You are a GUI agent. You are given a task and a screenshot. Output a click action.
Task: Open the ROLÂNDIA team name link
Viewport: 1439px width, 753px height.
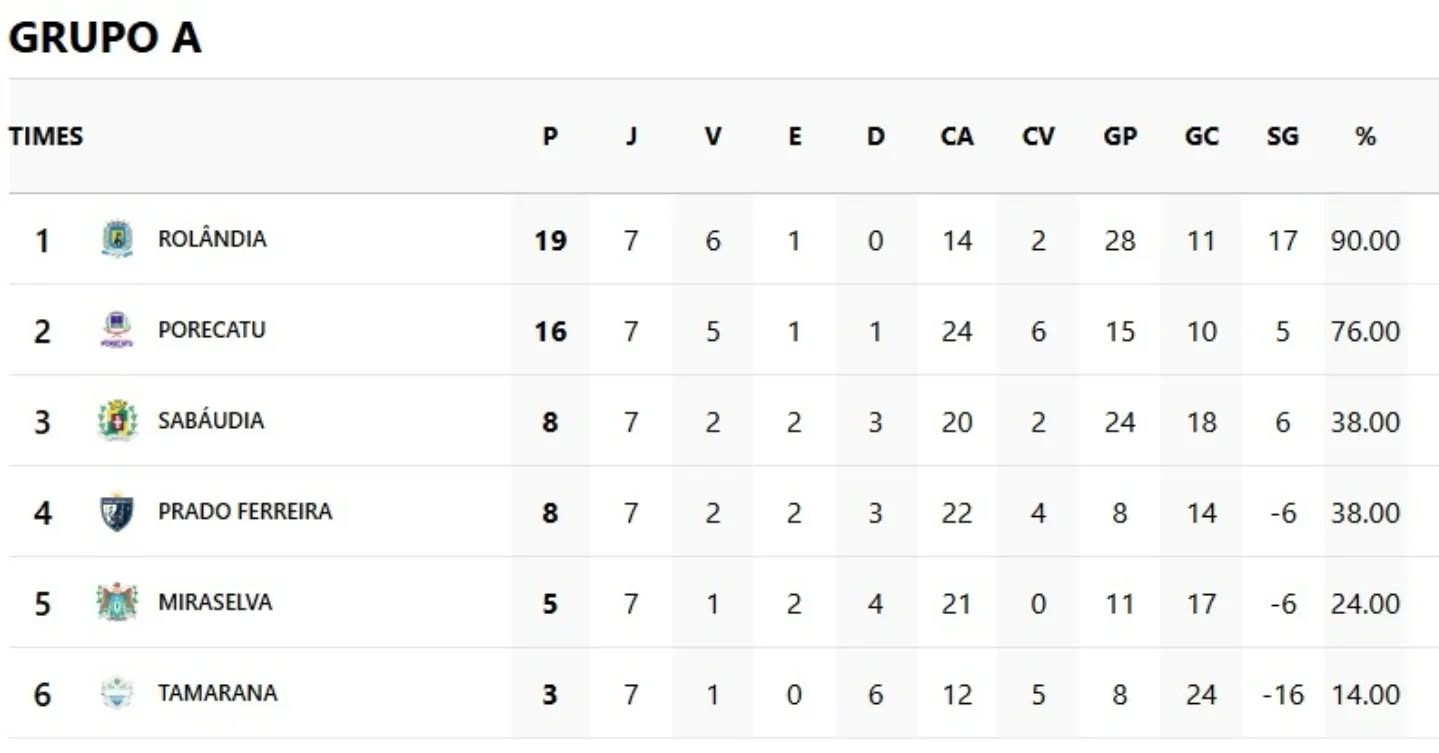212,239
